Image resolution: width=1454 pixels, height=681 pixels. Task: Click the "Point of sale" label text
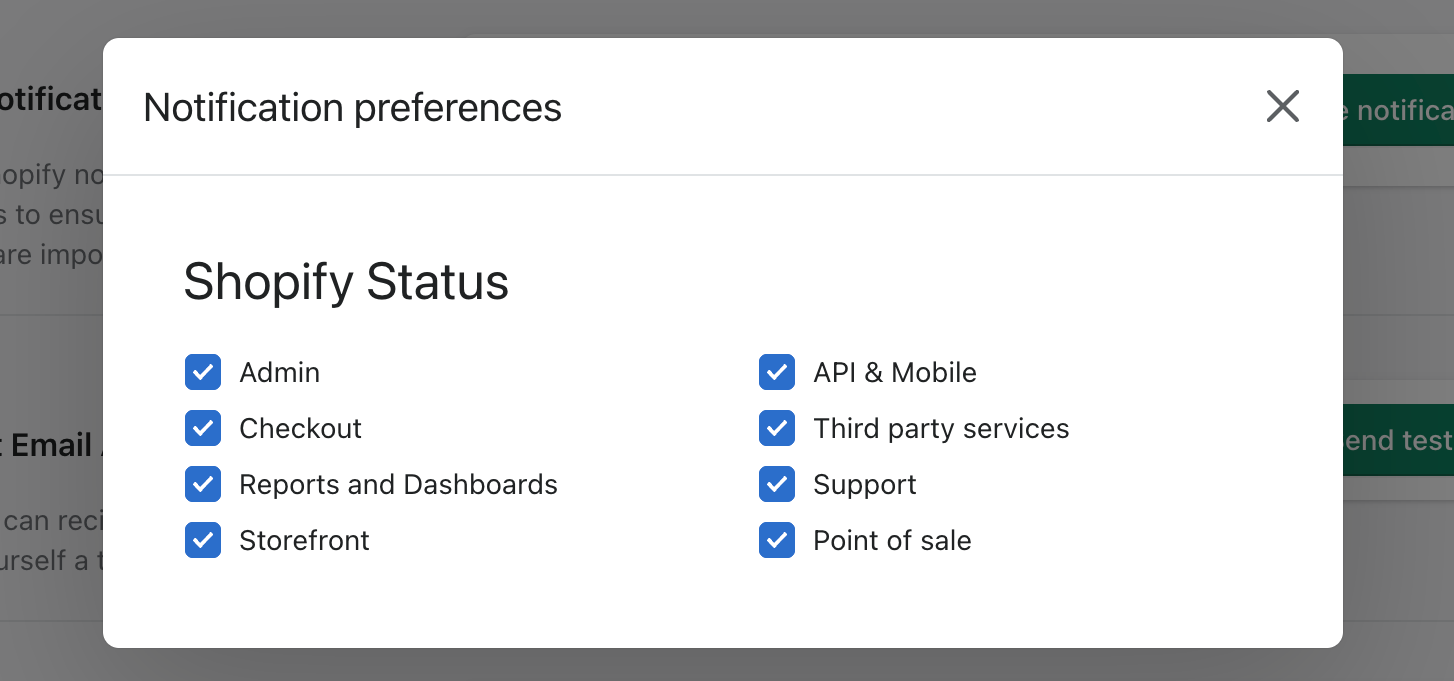[x=892, y=540]
